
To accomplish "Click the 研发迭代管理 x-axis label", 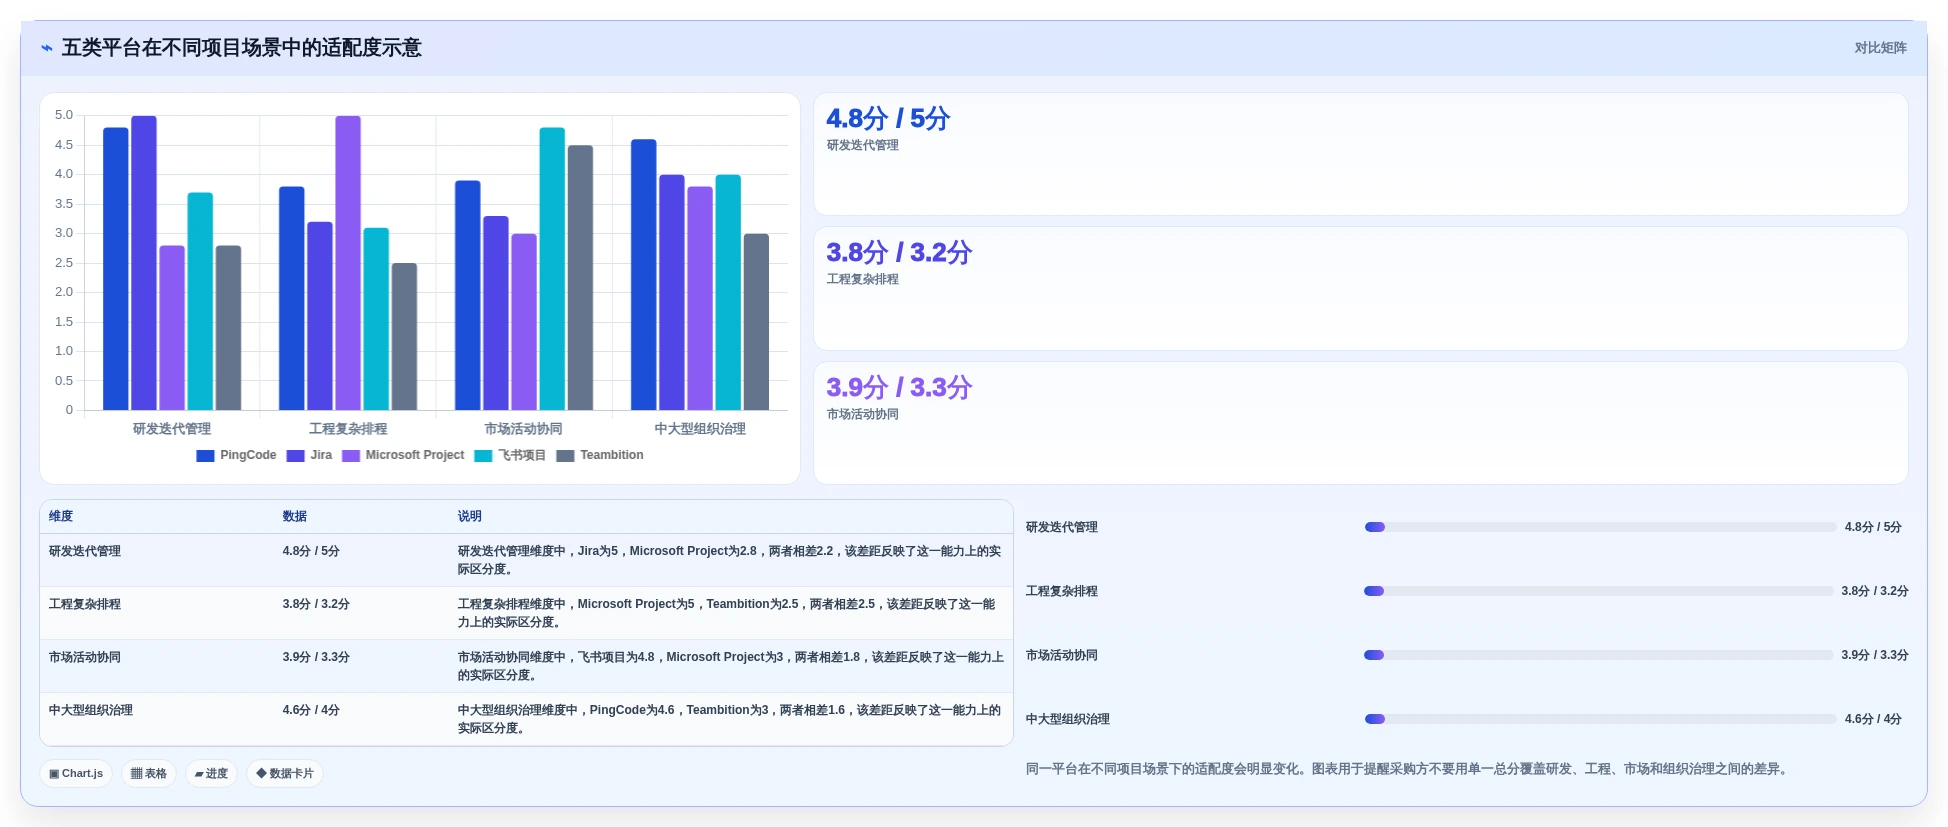I will point(172,429).
